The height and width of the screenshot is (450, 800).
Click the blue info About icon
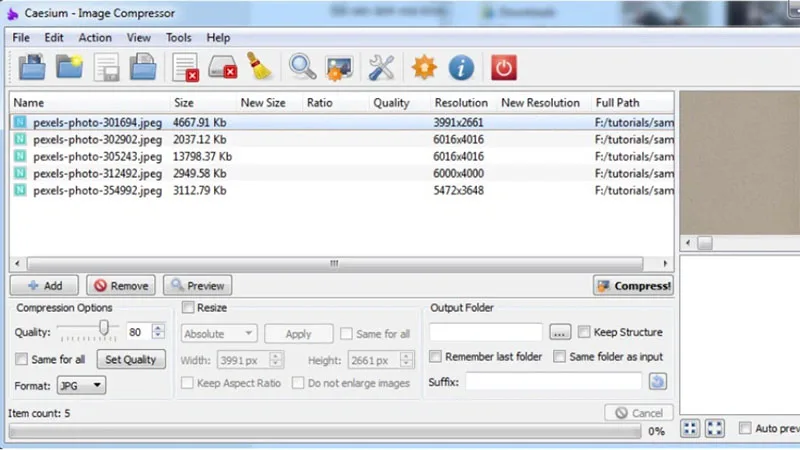coord(461,67)
